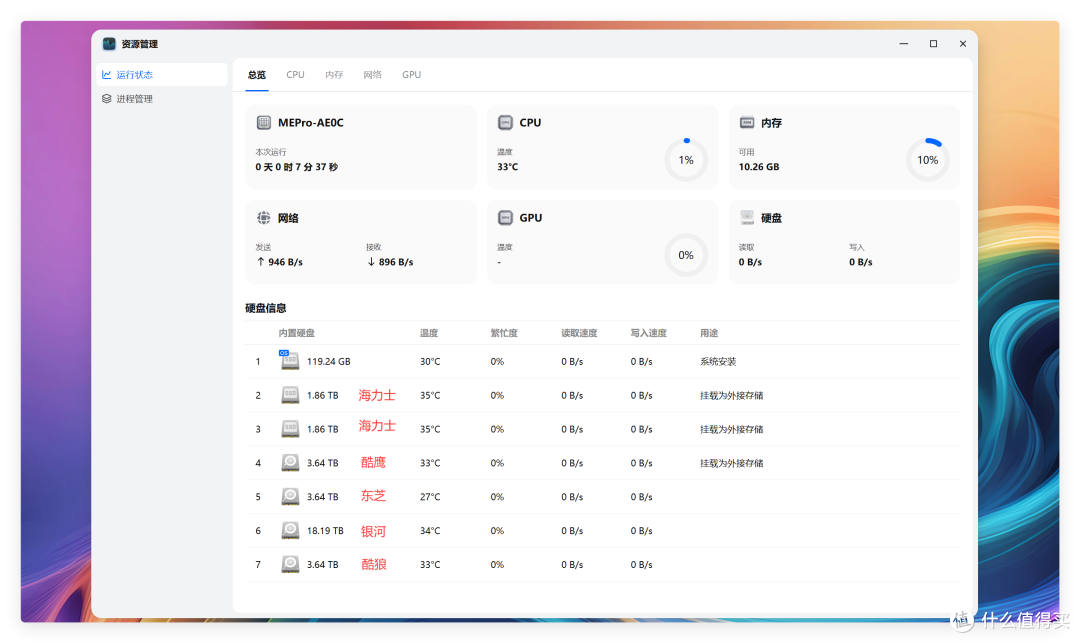Viewport: 1080px width, 643px height.
Task: Minimize the 资源管理 window
Action: click(904, 43)
